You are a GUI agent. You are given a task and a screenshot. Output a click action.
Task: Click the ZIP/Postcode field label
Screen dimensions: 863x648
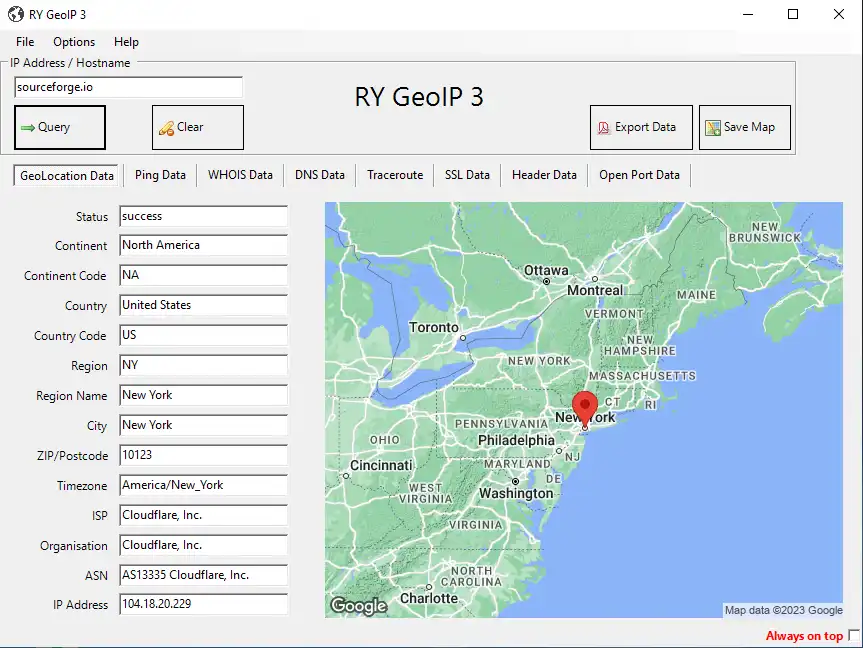(72, 456)
